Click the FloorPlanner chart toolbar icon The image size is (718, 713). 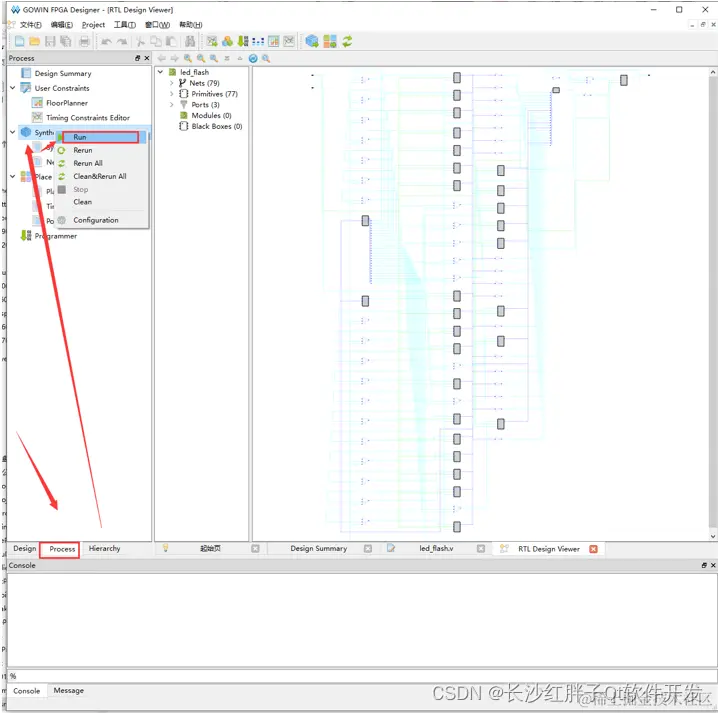tap(274, 42)
